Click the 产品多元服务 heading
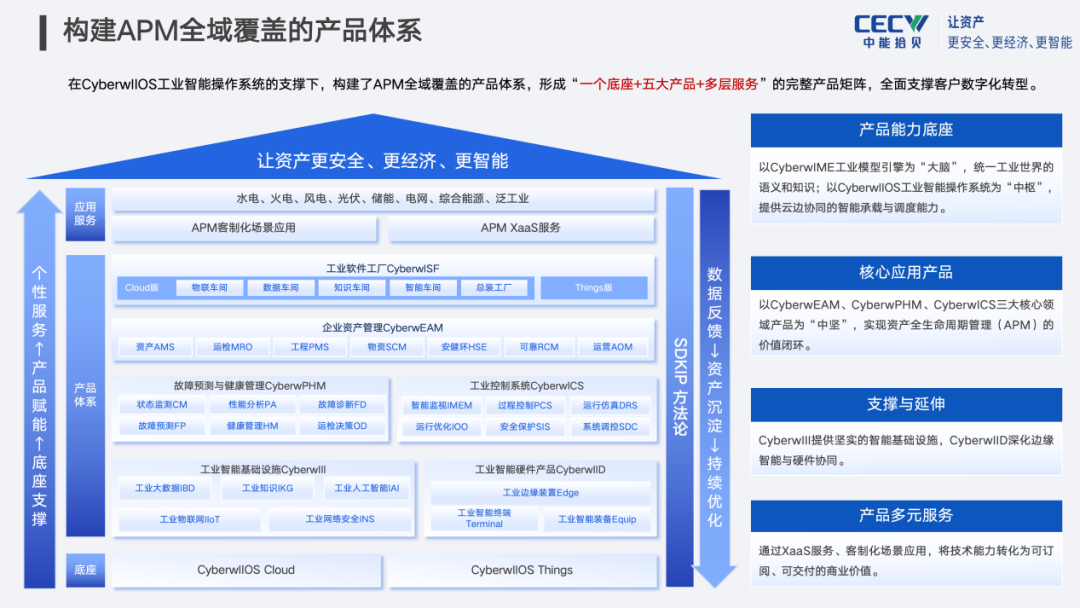Viewport: 1080px width, 608px height. 906,515
